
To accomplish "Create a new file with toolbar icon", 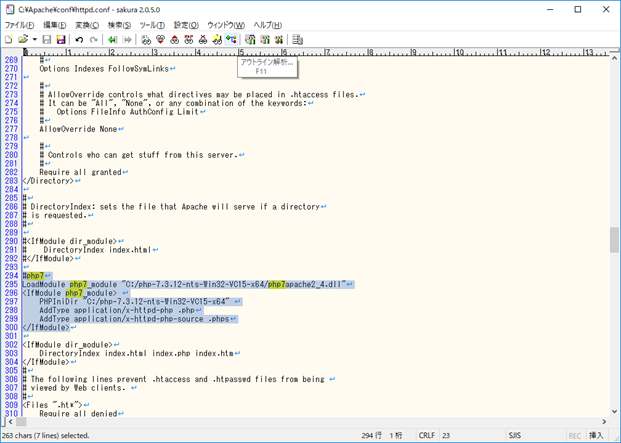I will tap(9, 40).
